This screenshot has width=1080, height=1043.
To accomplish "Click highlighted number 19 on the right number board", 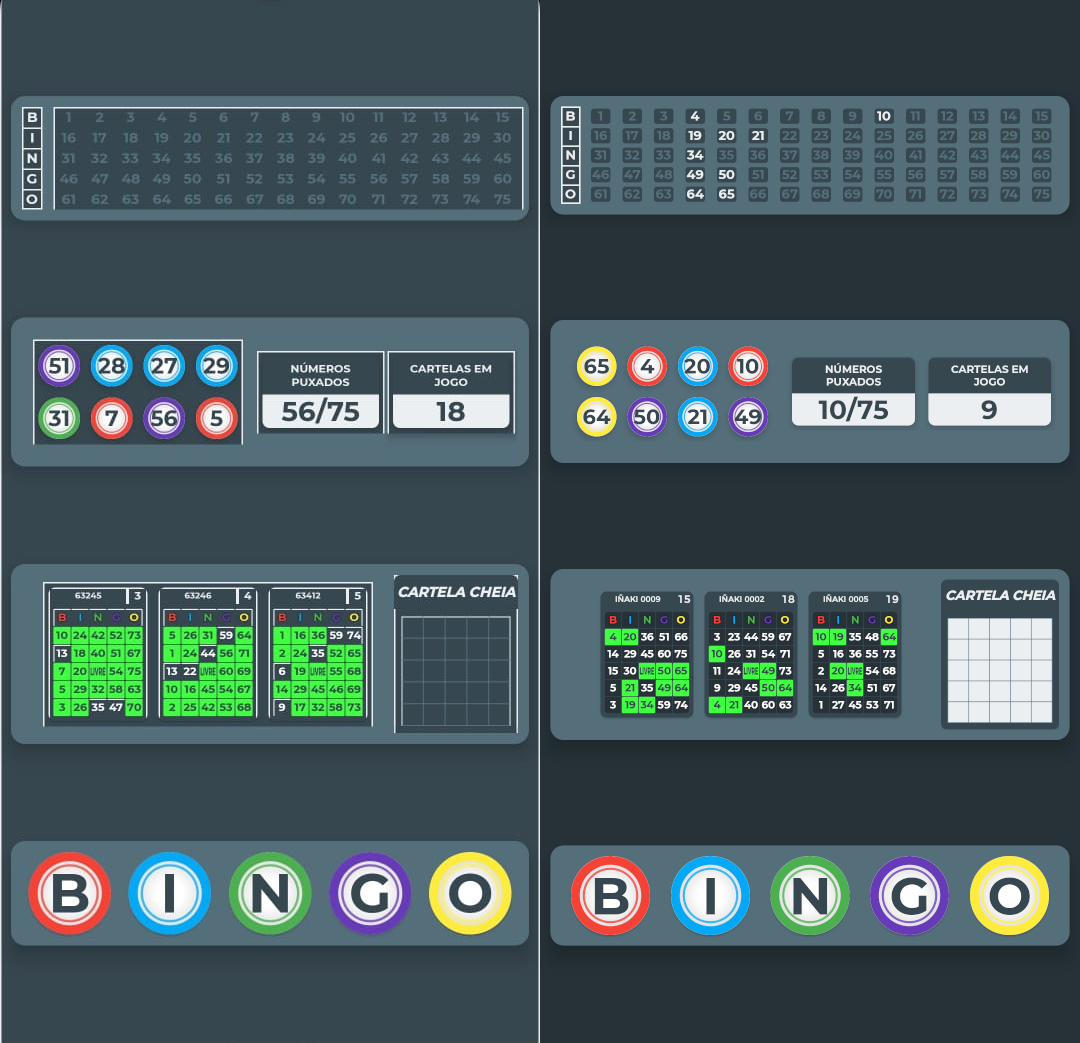I will [x=695, y=136].
